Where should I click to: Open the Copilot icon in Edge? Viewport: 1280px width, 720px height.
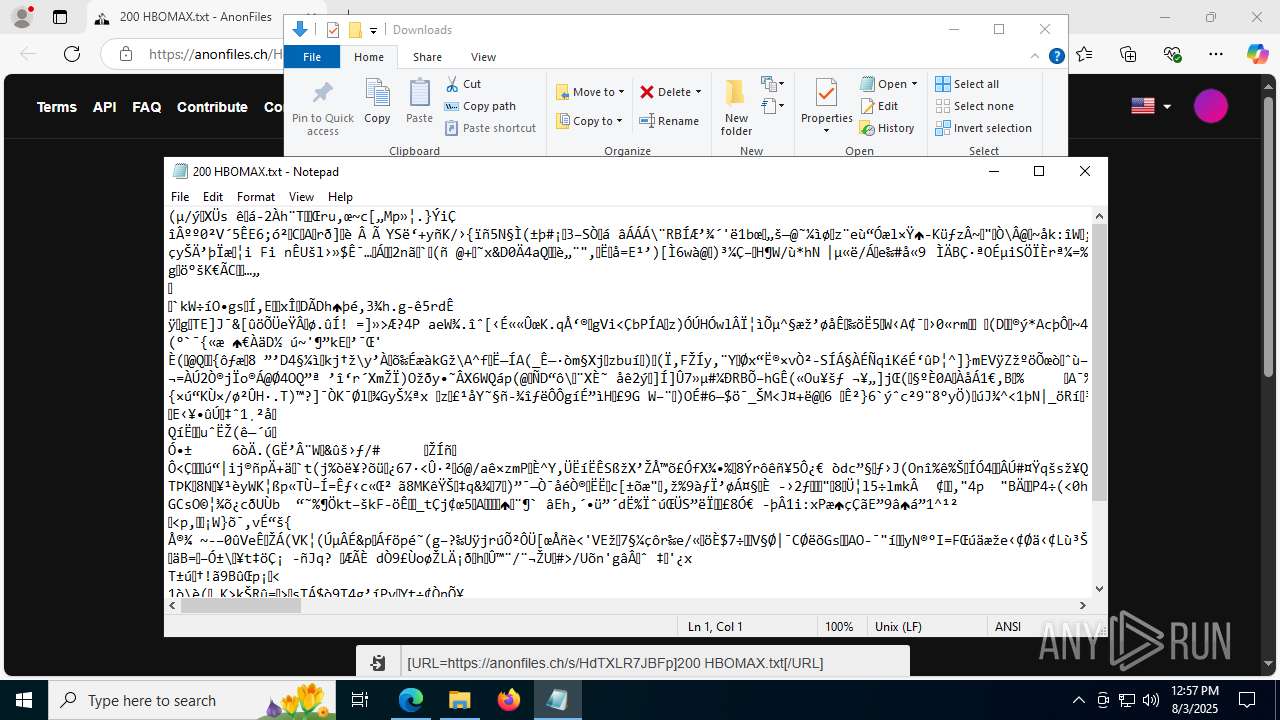[1257, 54]
